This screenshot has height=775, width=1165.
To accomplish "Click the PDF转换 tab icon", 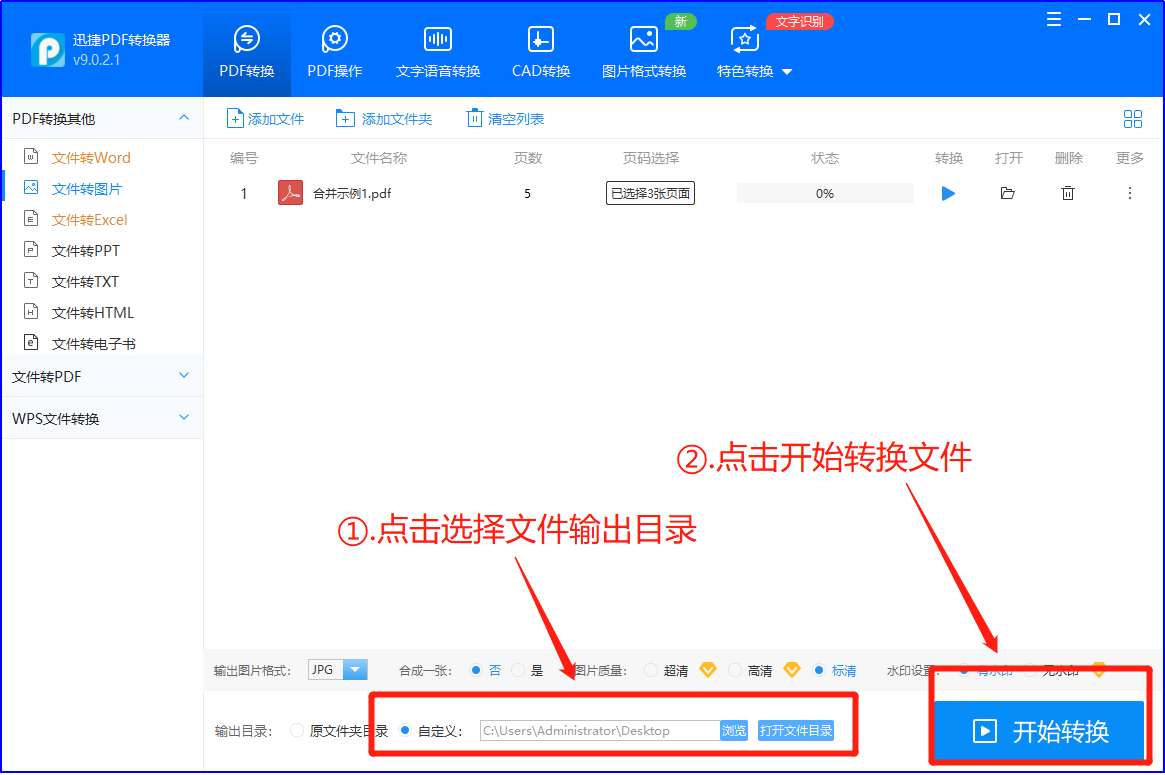I will click(247, 39).
